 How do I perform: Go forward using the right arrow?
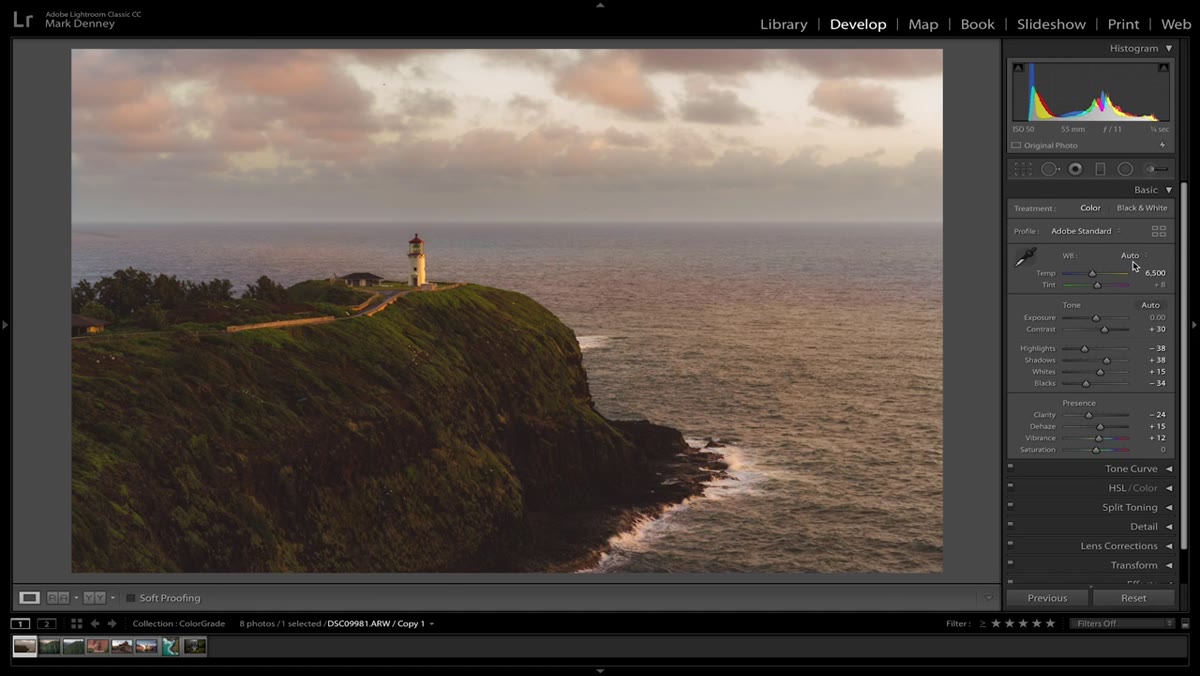[x=112, y=624]
